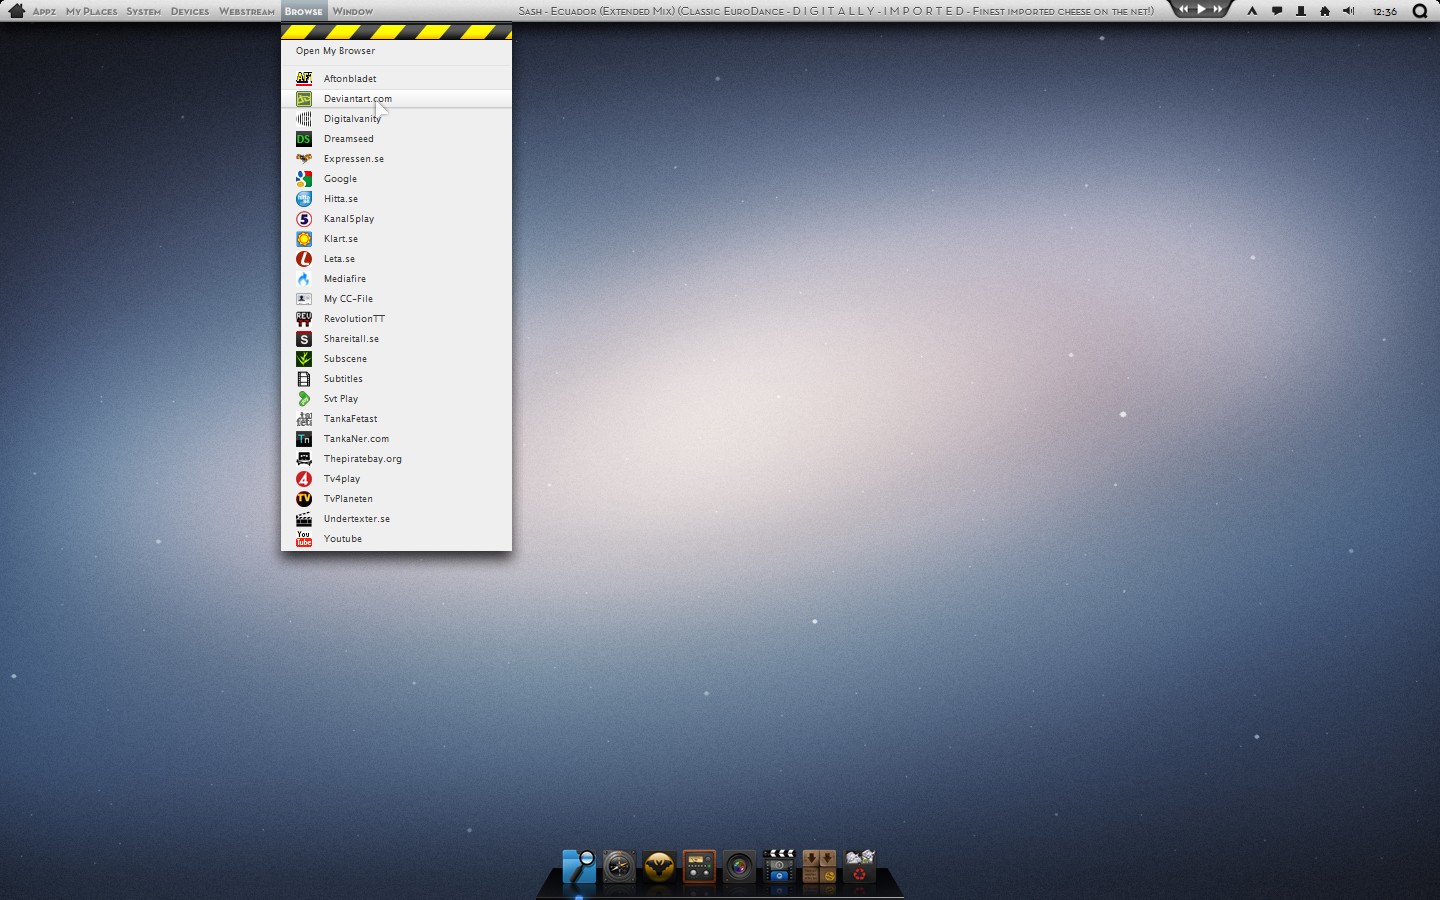
Task: Skip to next track in top bar
Action: (1217, 9)
